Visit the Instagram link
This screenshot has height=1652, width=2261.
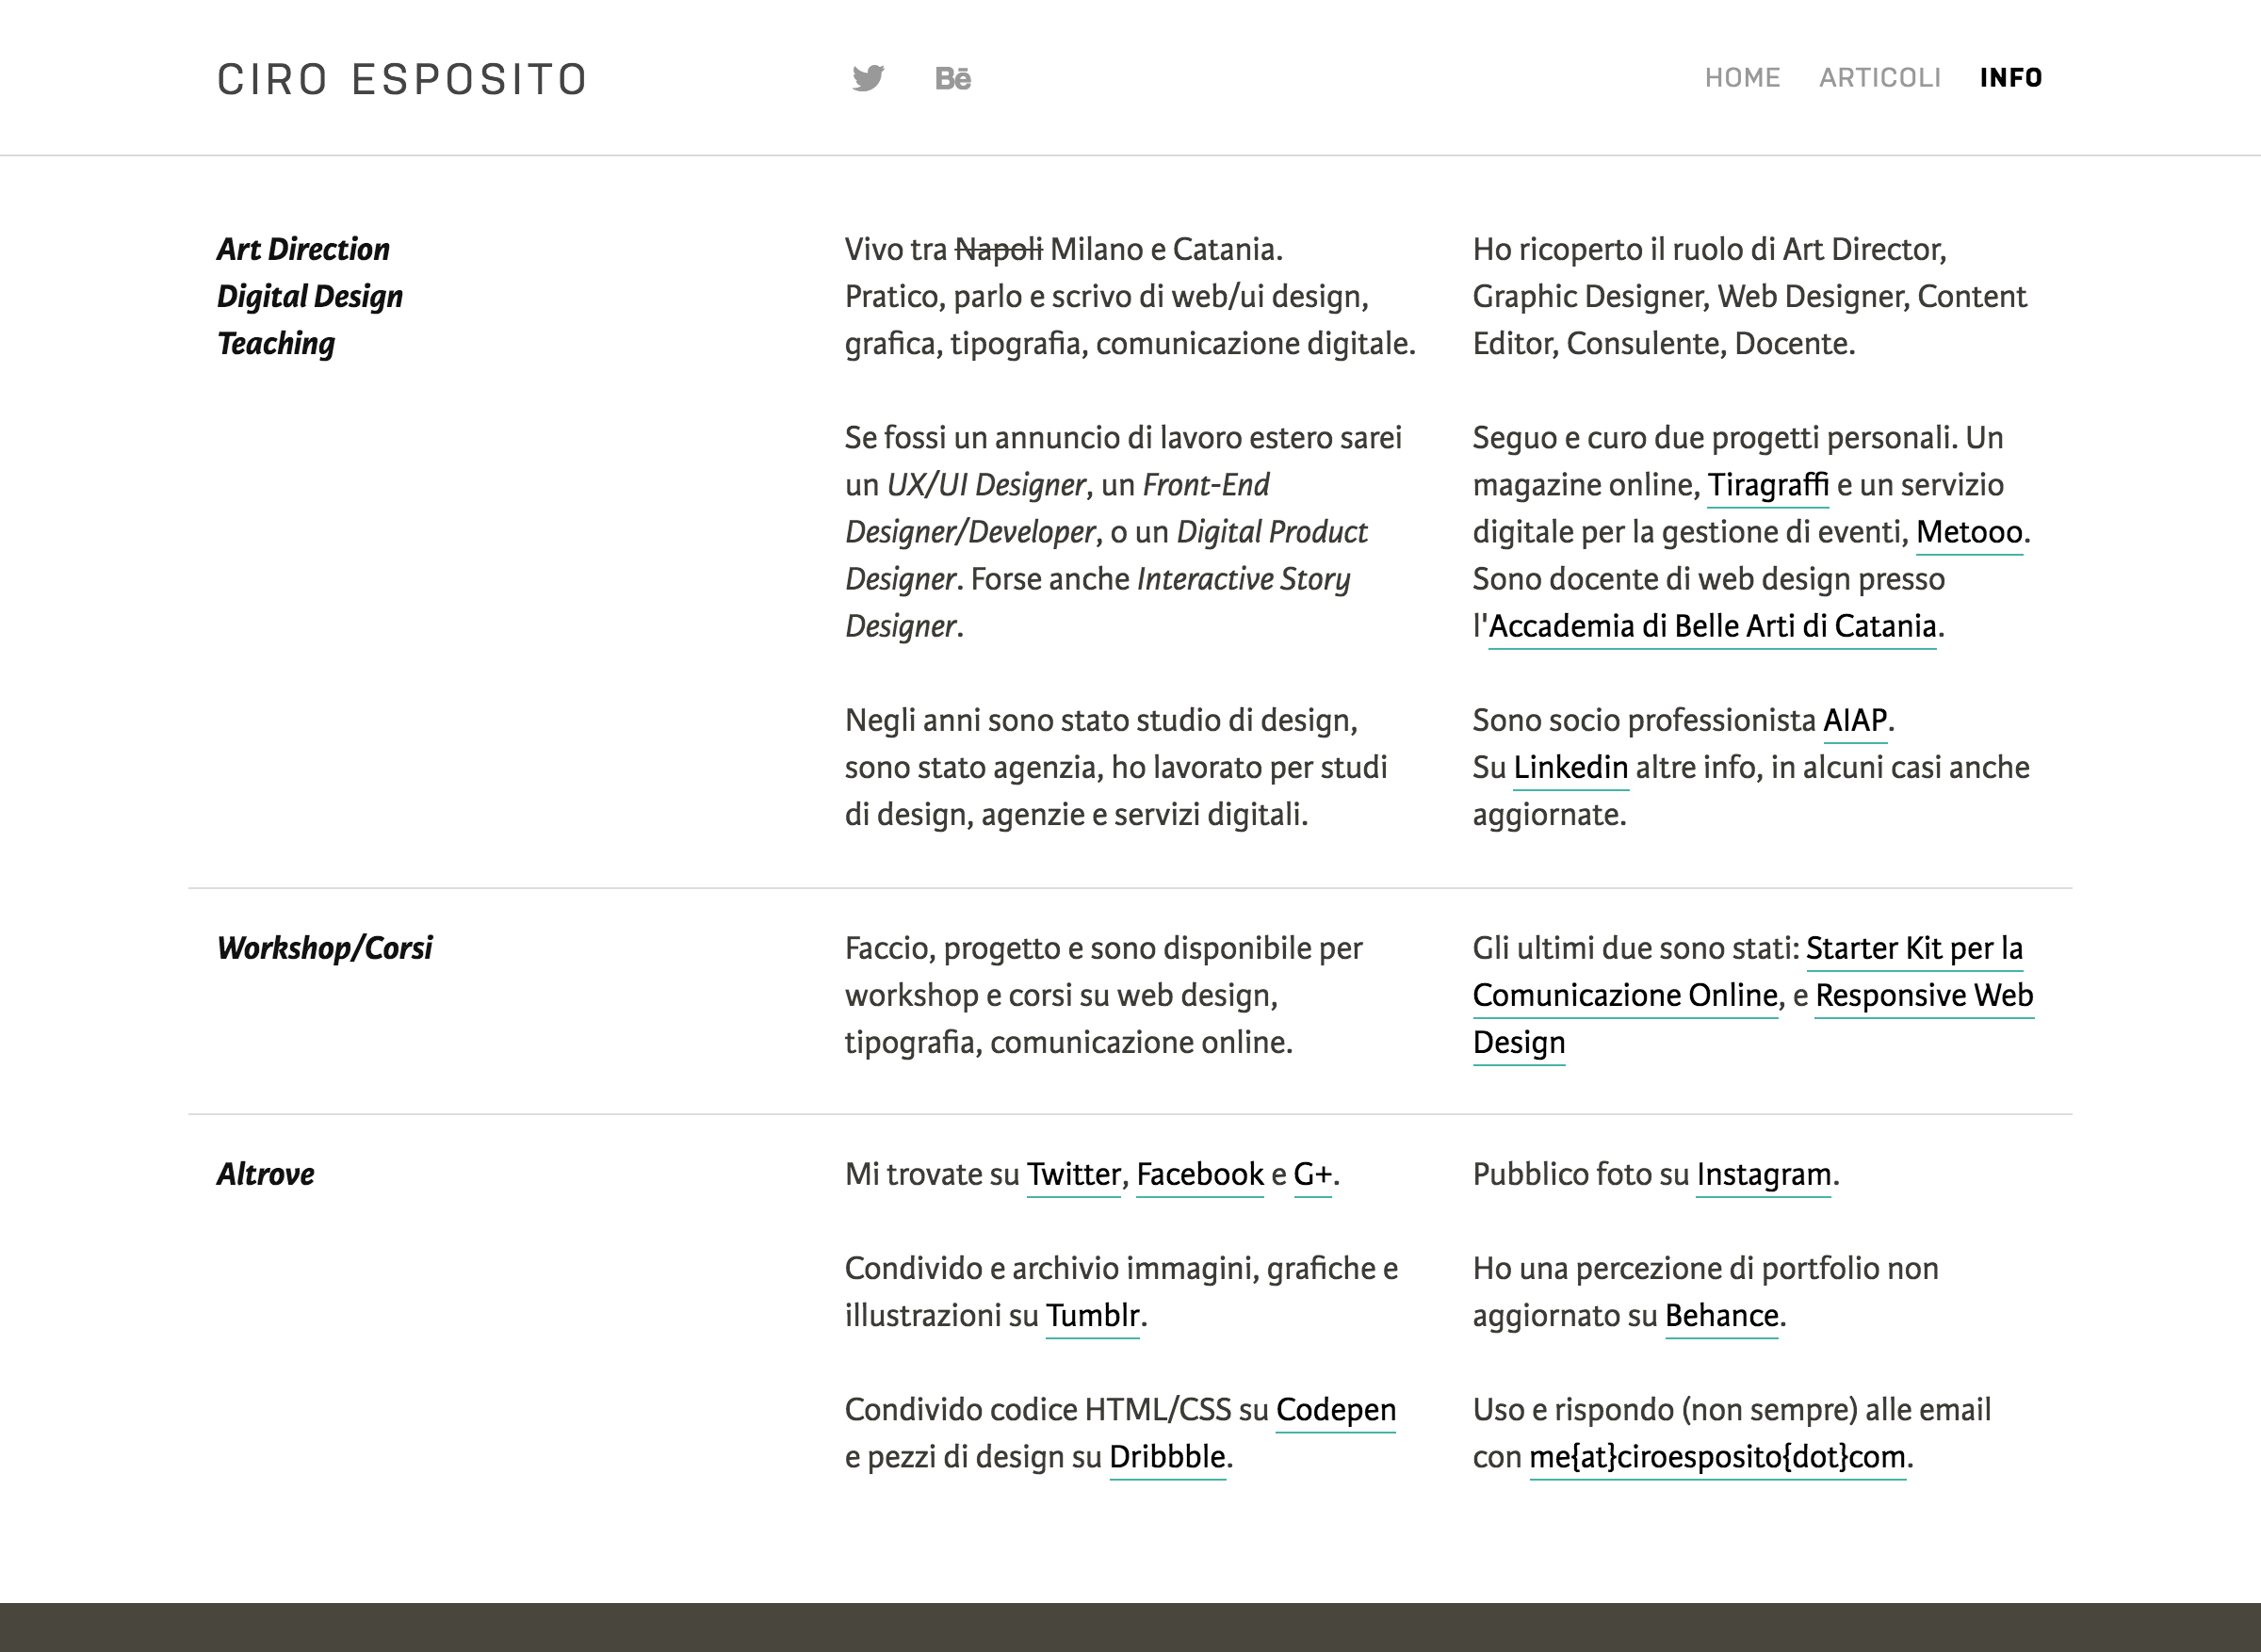pos(1763,1174)
